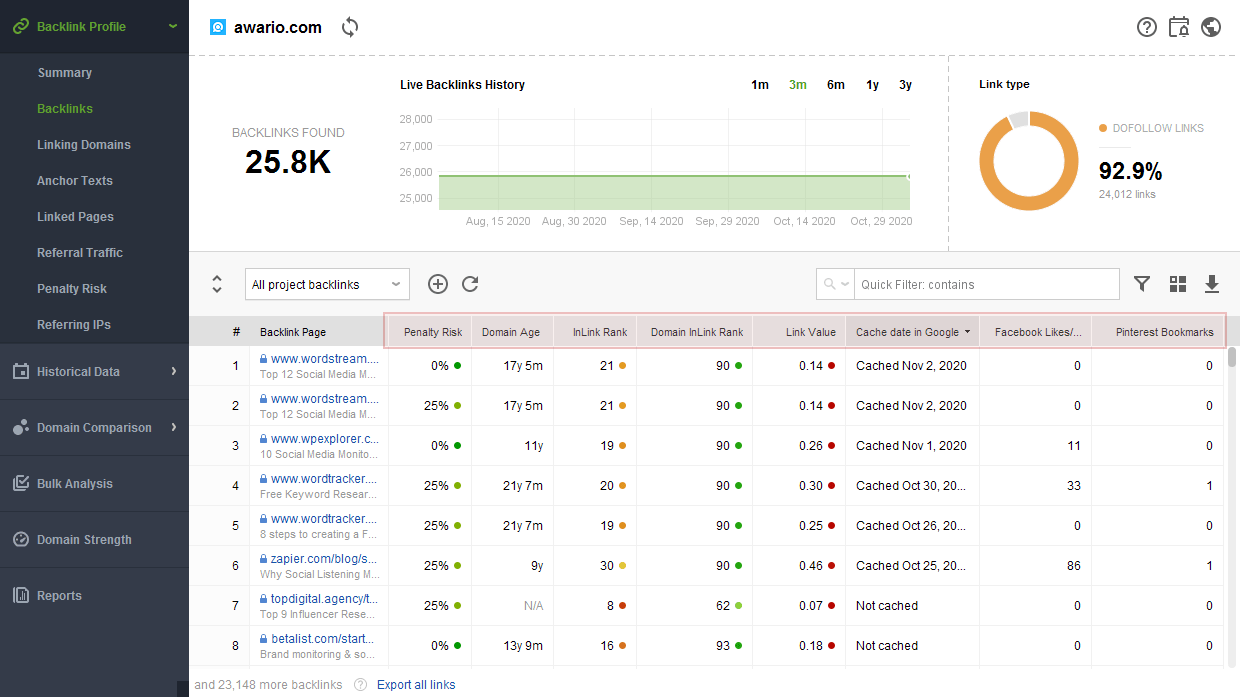The width and height of the screenshot is (1240, 697).
Task: Sort by Domain Age column header
Action: tap(512, 332)
